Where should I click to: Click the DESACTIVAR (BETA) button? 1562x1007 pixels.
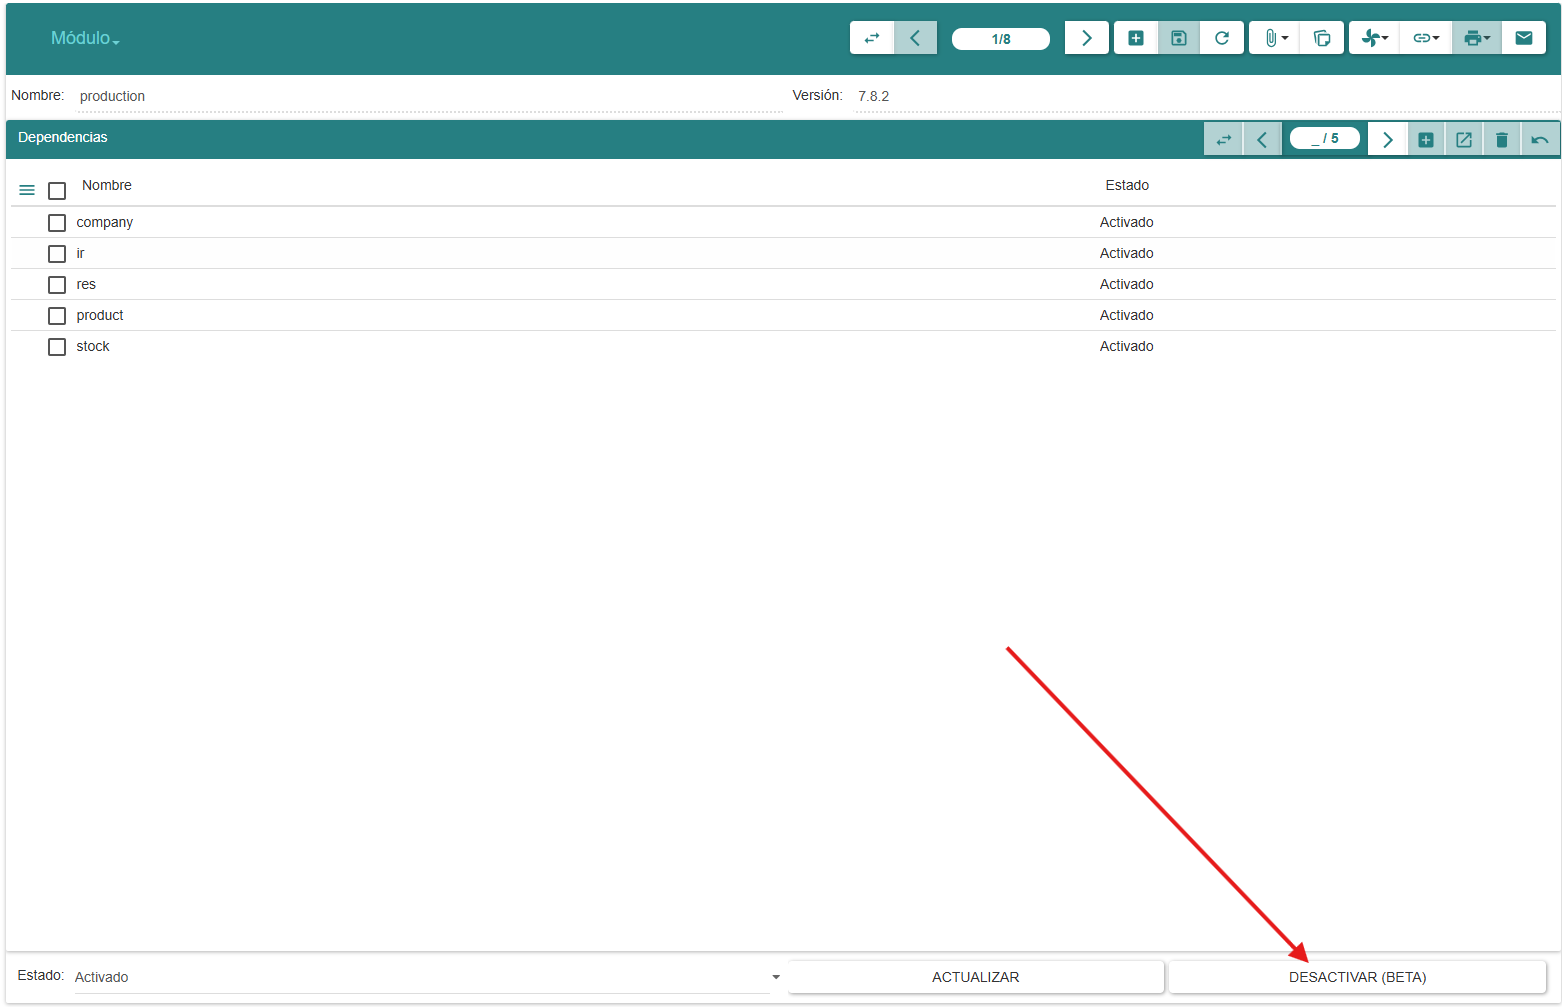pos(1357,977)
